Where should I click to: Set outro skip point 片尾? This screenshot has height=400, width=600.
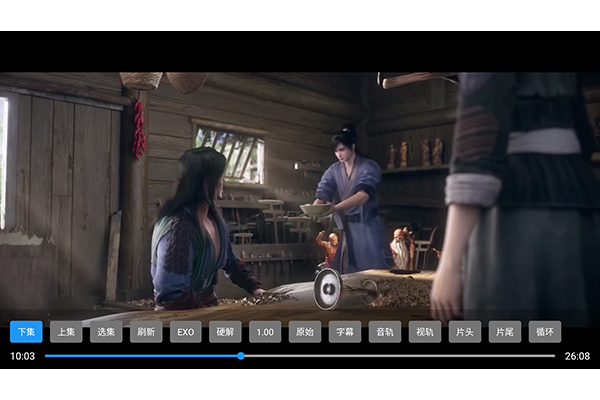point(504,331)
